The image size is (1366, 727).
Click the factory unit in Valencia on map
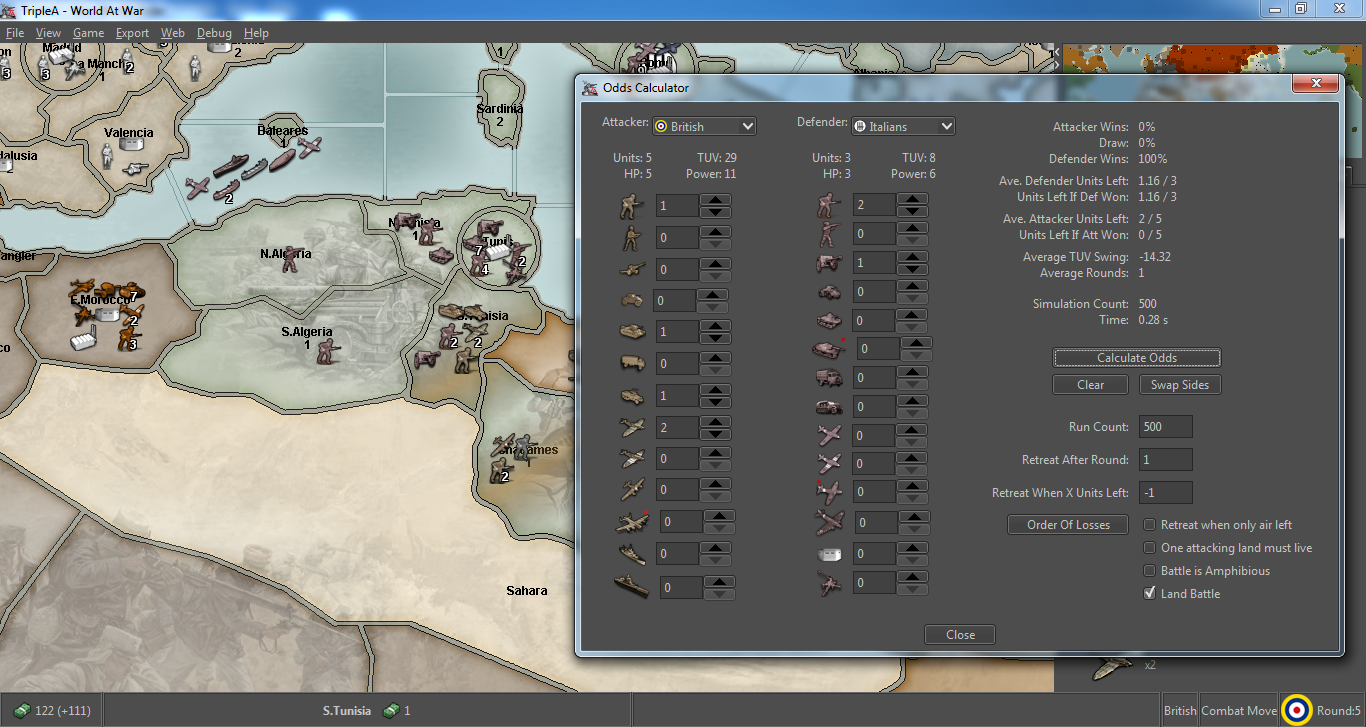point(131,145)
